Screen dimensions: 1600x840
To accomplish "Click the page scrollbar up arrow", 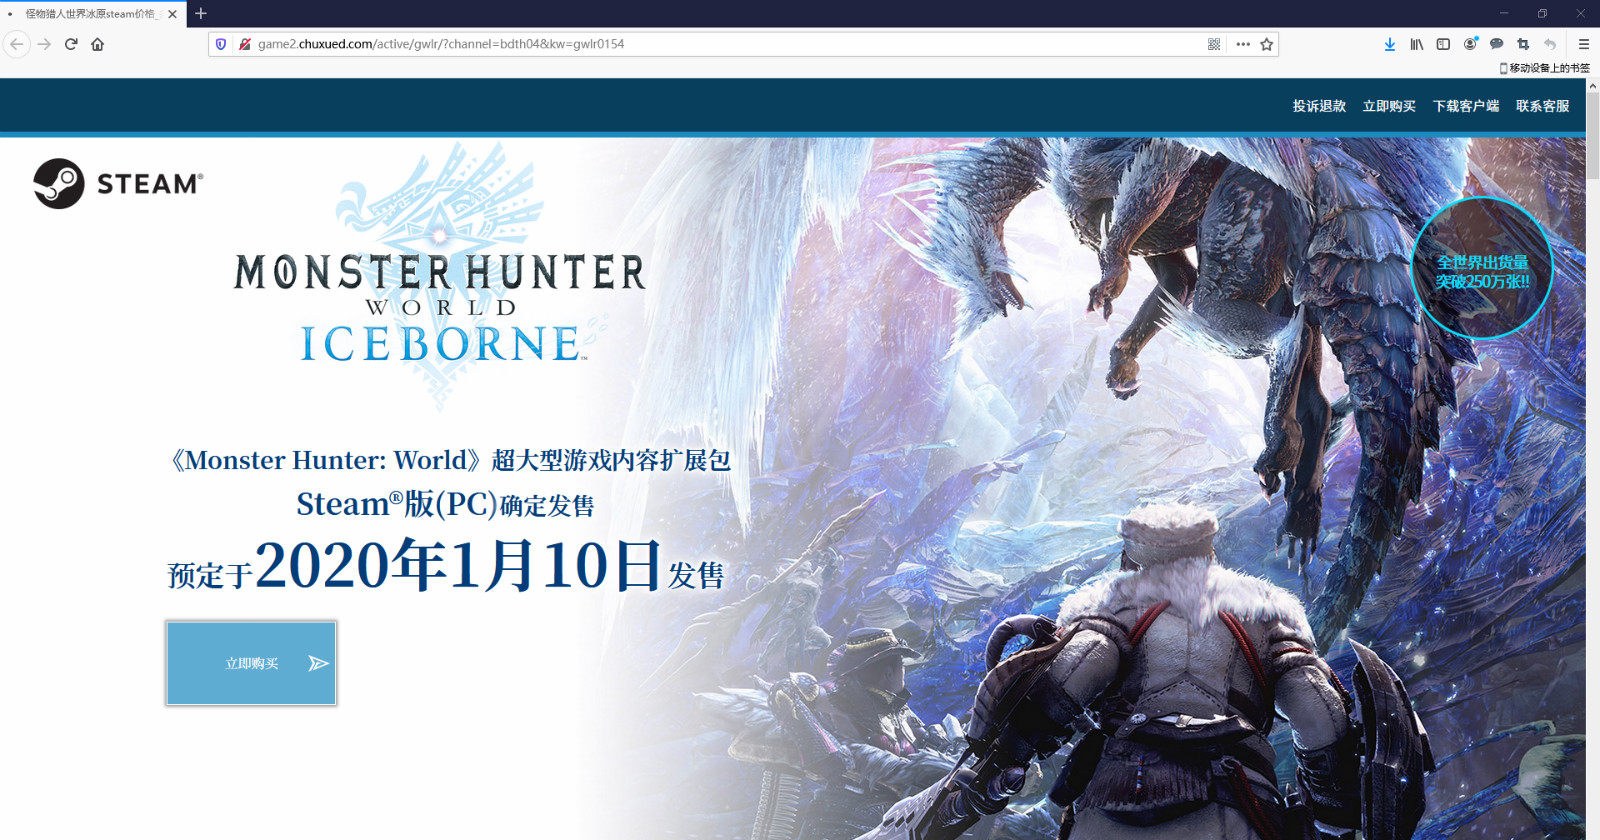I will point(1593,86).
